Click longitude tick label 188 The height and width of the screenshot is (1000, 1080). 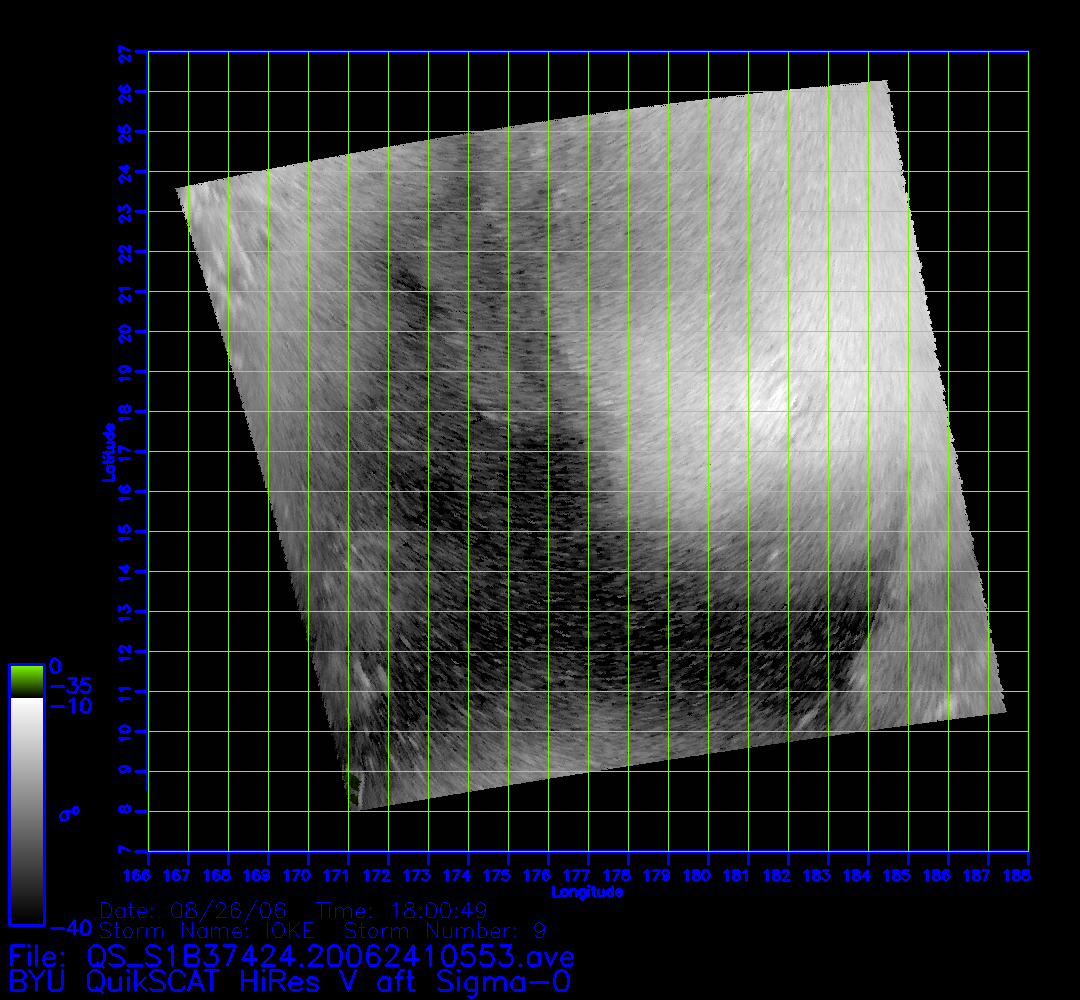point(1027,876)
